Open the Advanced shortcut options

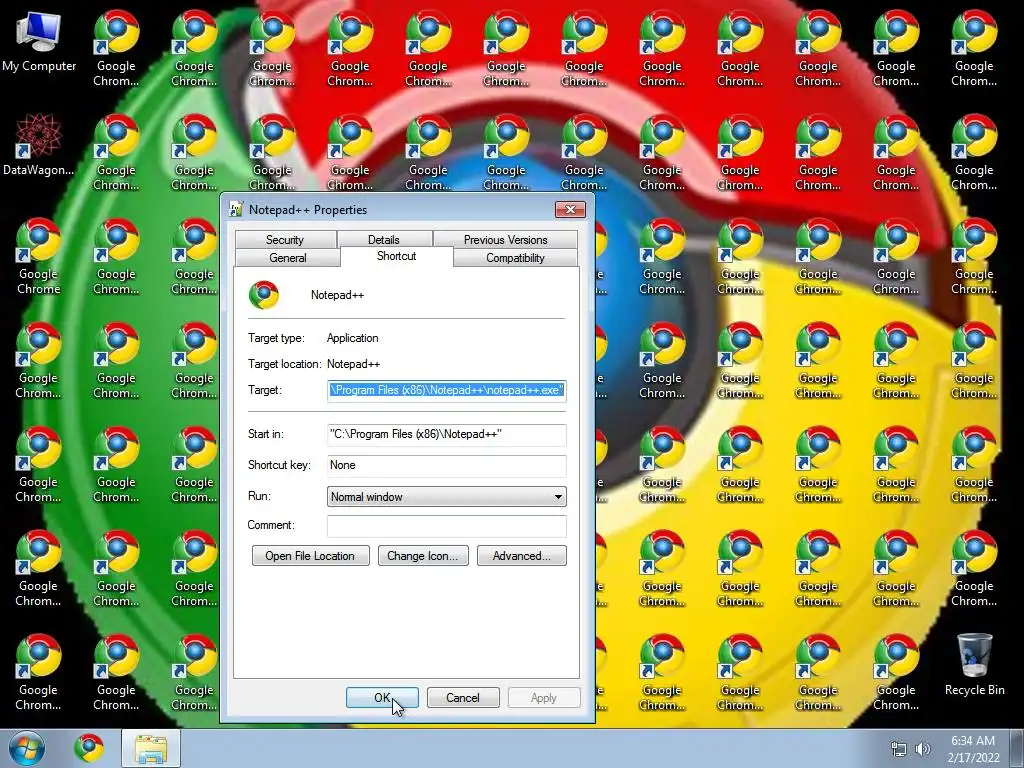point(522,556)
